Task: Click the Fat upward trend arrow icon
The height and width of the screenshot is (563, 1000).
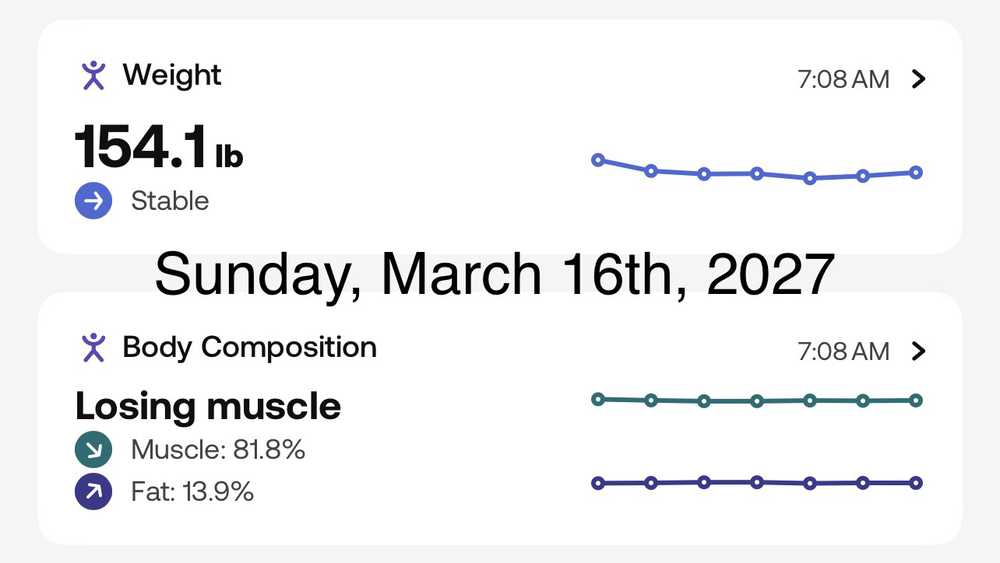Action: point(93,492)
